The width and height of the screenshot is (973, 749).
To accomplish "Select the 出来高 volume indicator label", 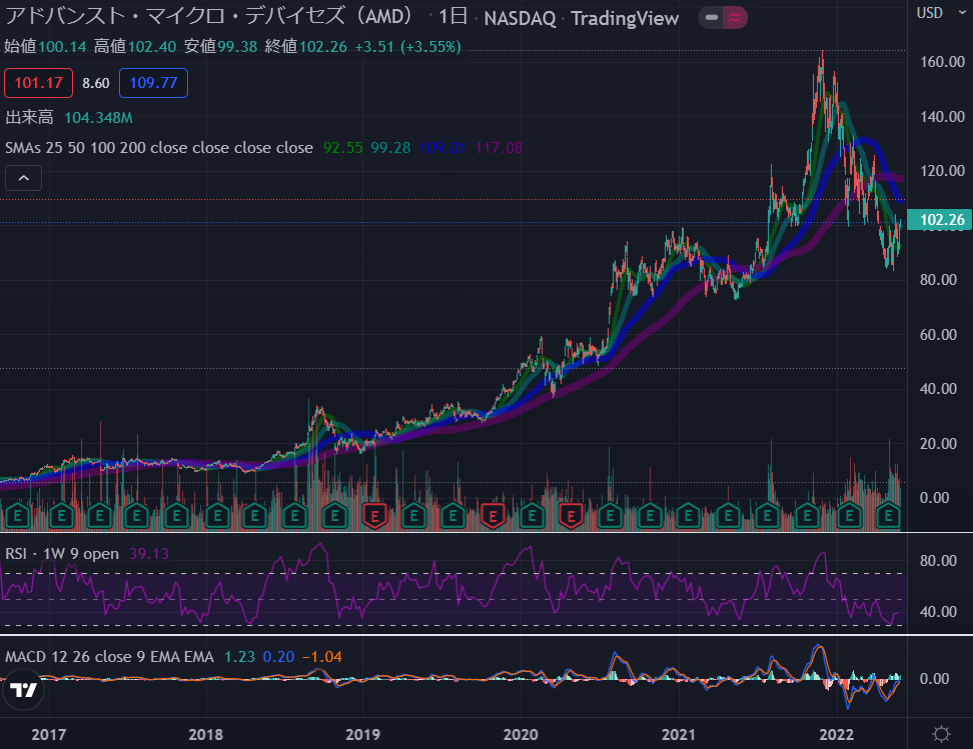I will pos(29,117).
